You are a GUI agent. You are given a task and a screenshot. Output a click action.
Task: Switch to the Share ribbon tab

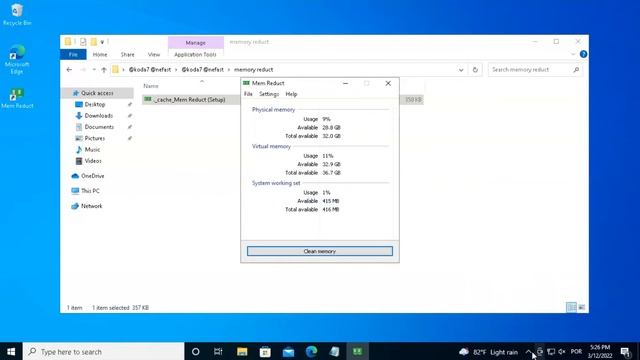tap(127, 54)
